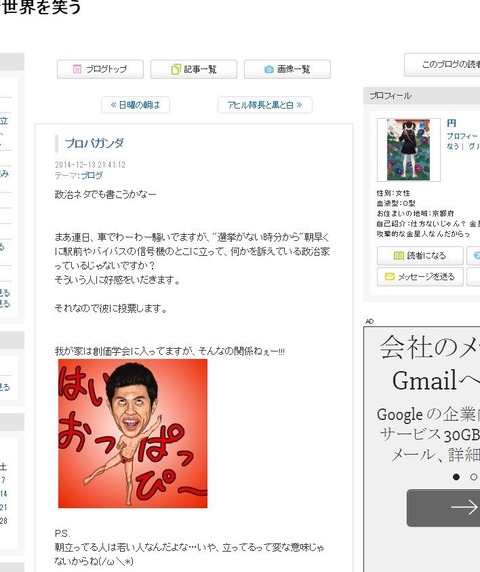
Task: Open the ブログトップ button
Action: tap(100, 69)
